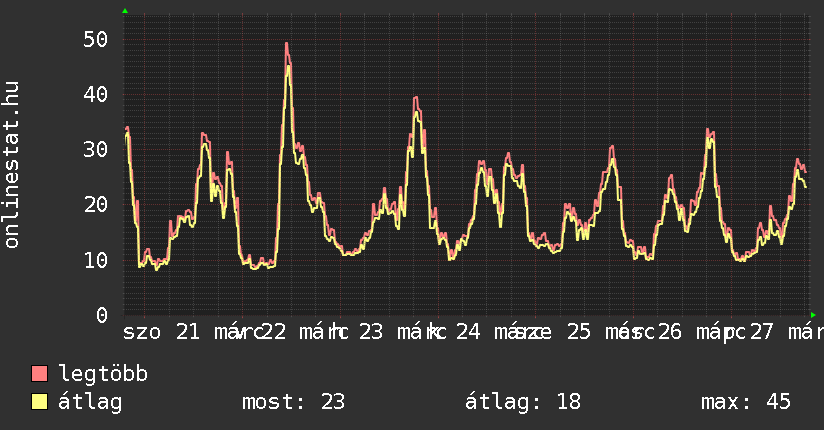
Task: Click the 0 label on the y-axis
Action: [x=102, y=315]
